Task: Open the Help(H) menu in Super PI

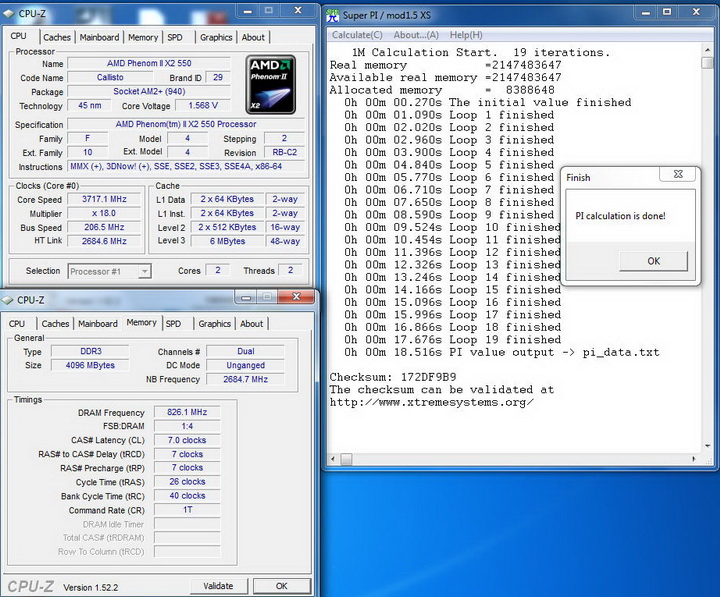Action: tap(466, 35)
